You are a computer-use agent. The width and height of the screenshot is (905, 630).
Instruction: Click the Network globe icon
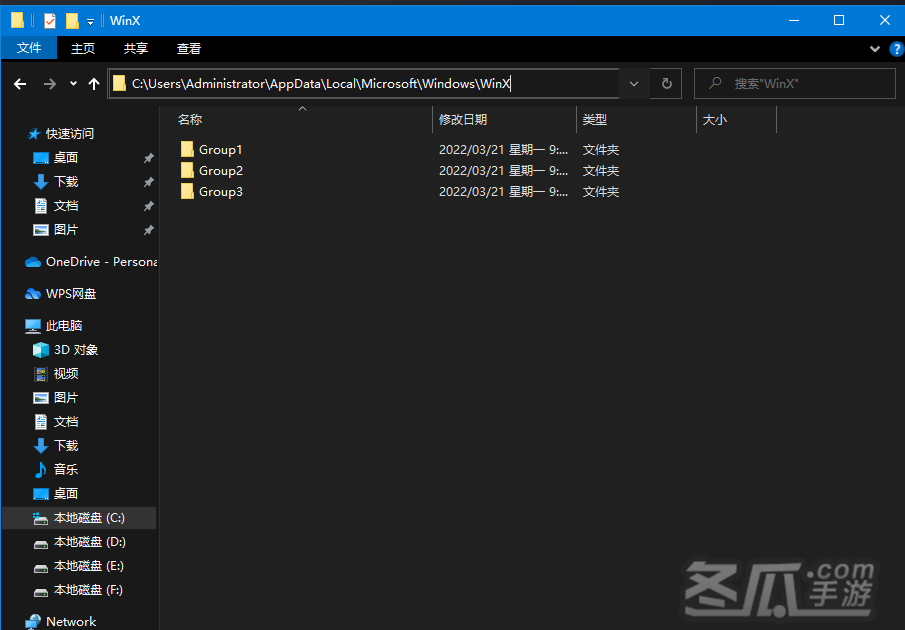click(33, 622)
